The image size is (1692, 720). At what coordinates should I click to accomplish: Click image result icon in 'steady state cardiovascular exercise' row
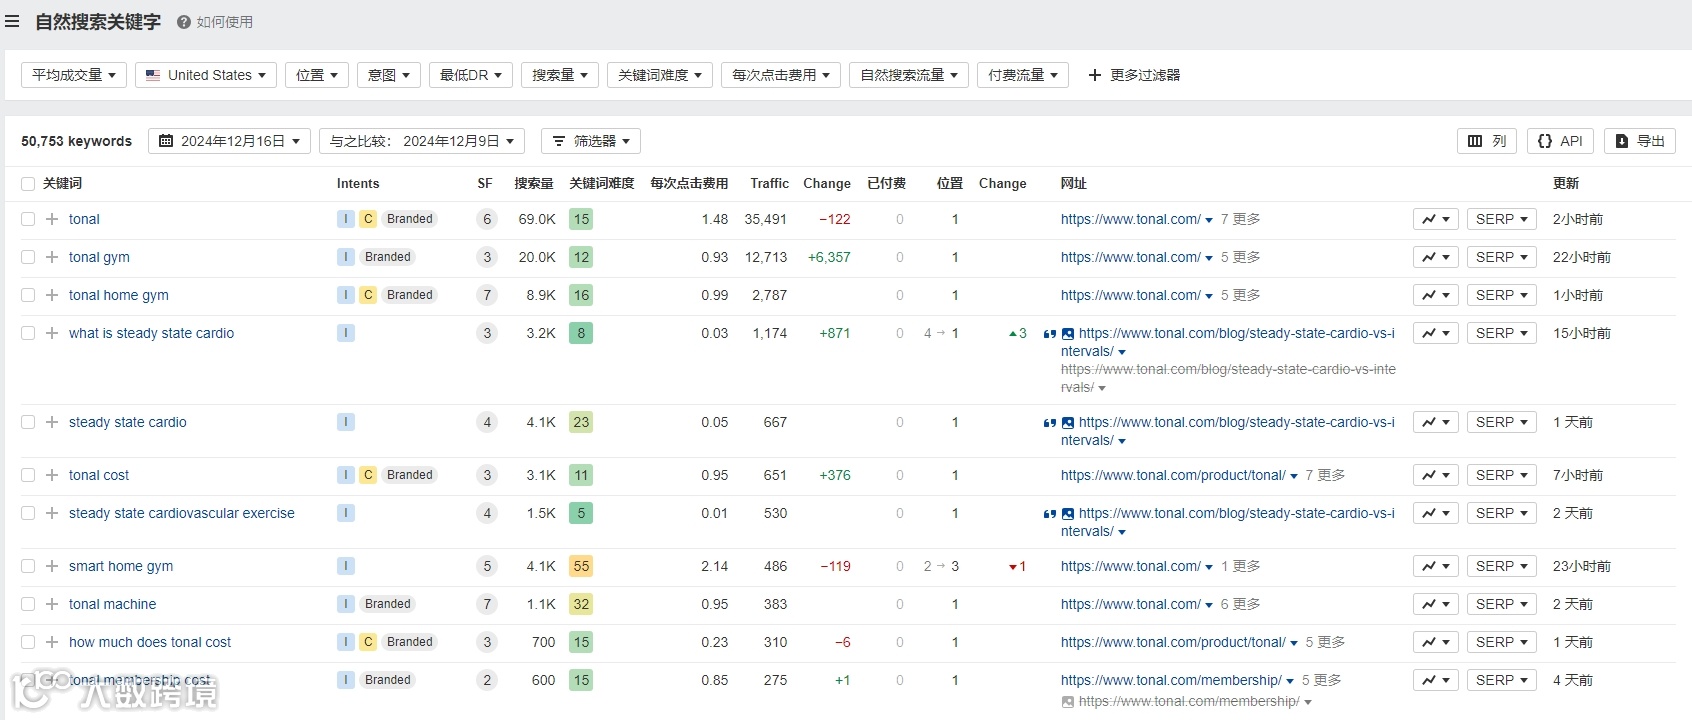1068,514
